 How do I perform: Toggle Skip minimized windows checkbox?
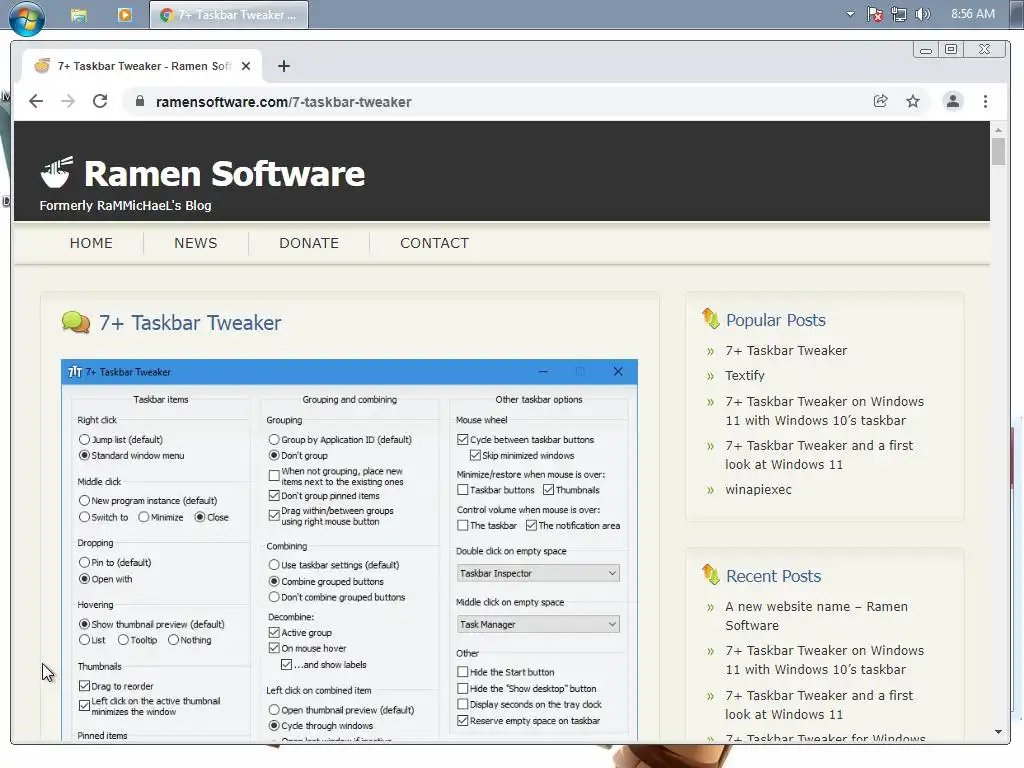[x=475, y=455]
